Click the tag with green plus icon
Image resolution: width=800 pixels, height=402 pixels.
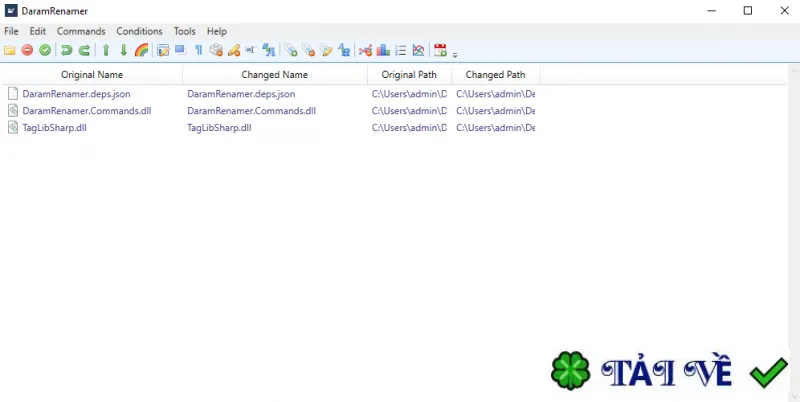(x=291, y=50)
